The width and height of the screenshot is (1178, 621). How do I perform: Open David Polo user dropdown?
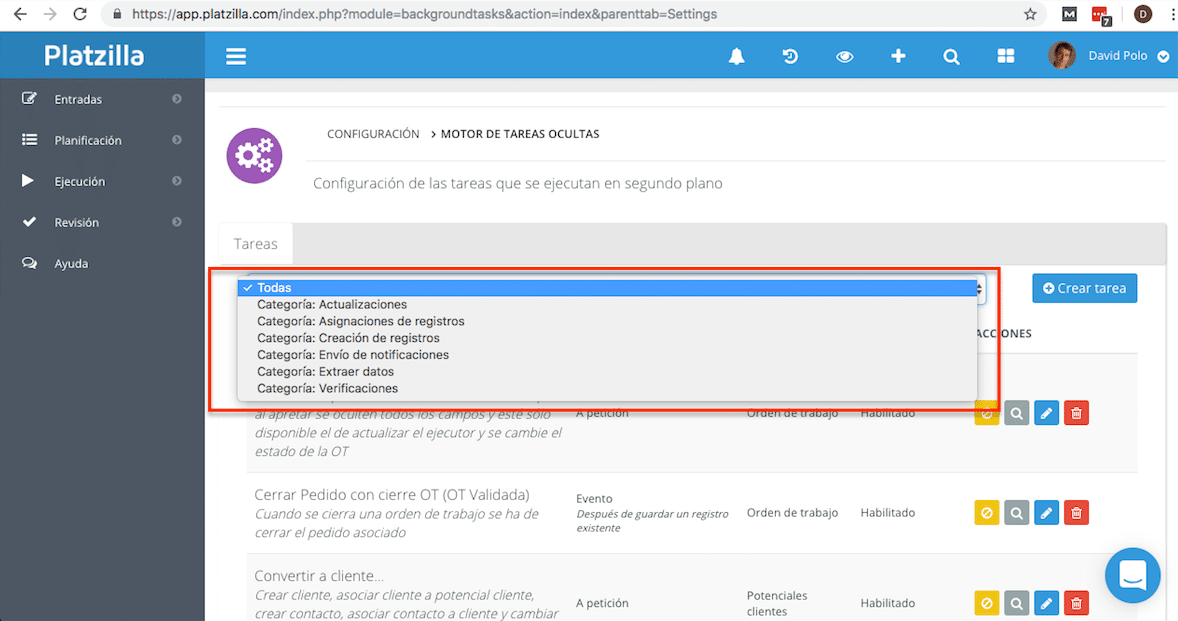[1162, 57]
